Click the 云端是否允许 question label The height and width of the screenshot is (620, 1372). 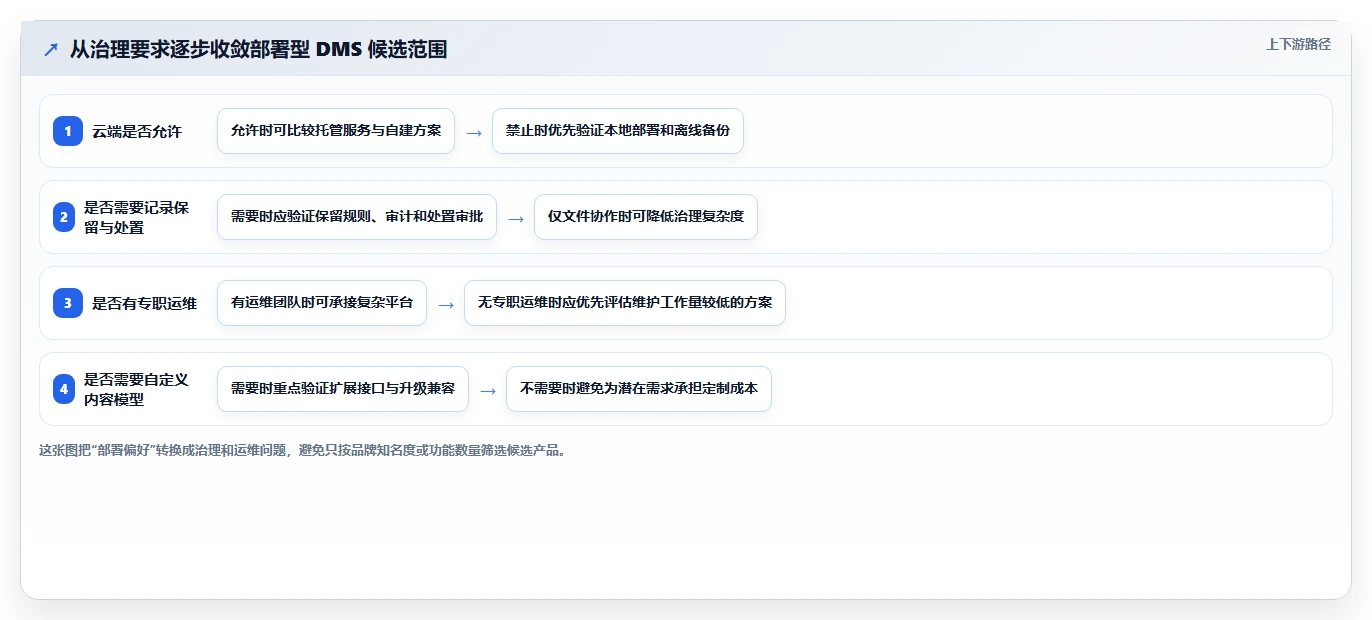tap(137, 131)
